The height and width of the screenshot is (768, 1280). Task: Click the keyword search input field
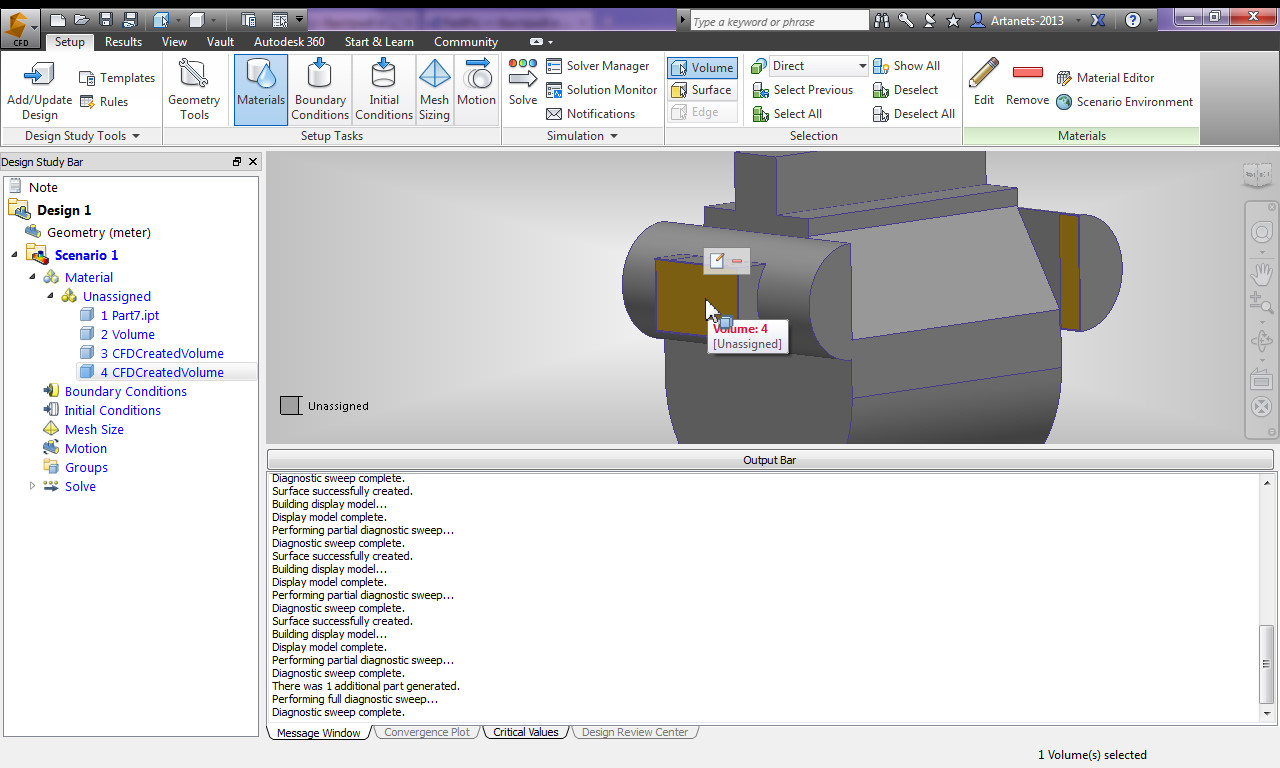779,21
